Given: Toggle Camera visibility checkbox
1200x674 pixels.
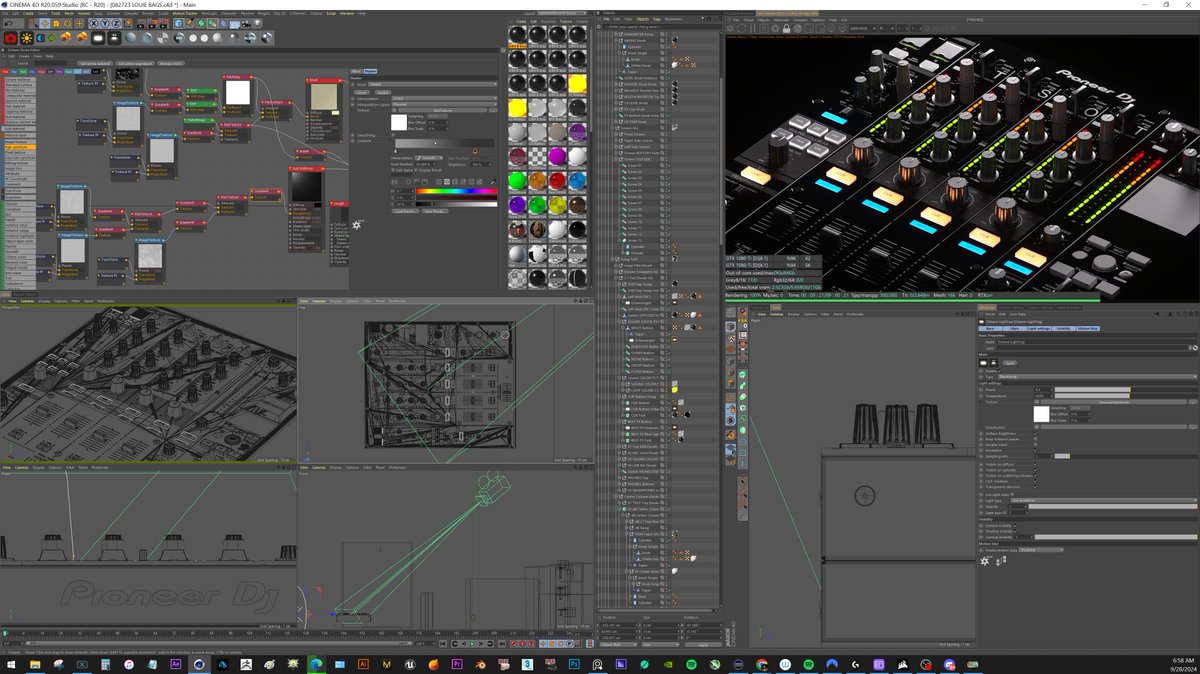Looking at the screenshot, I should 1015,526.
